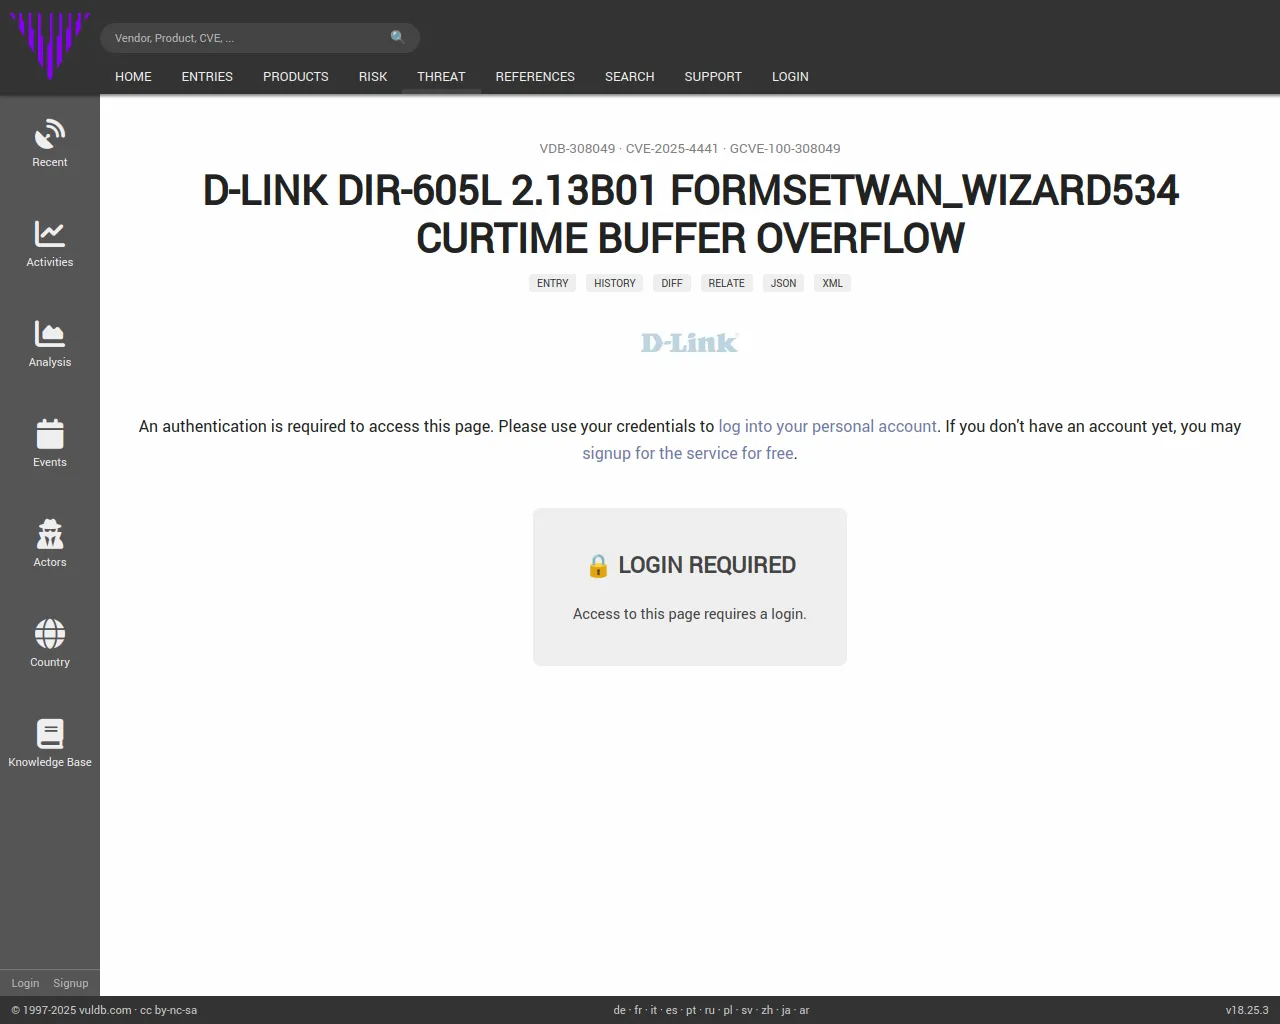This screenshot has height=1024, width=1280.
Task: Open the cc by-nc-sa license link
Action: 169,1010
